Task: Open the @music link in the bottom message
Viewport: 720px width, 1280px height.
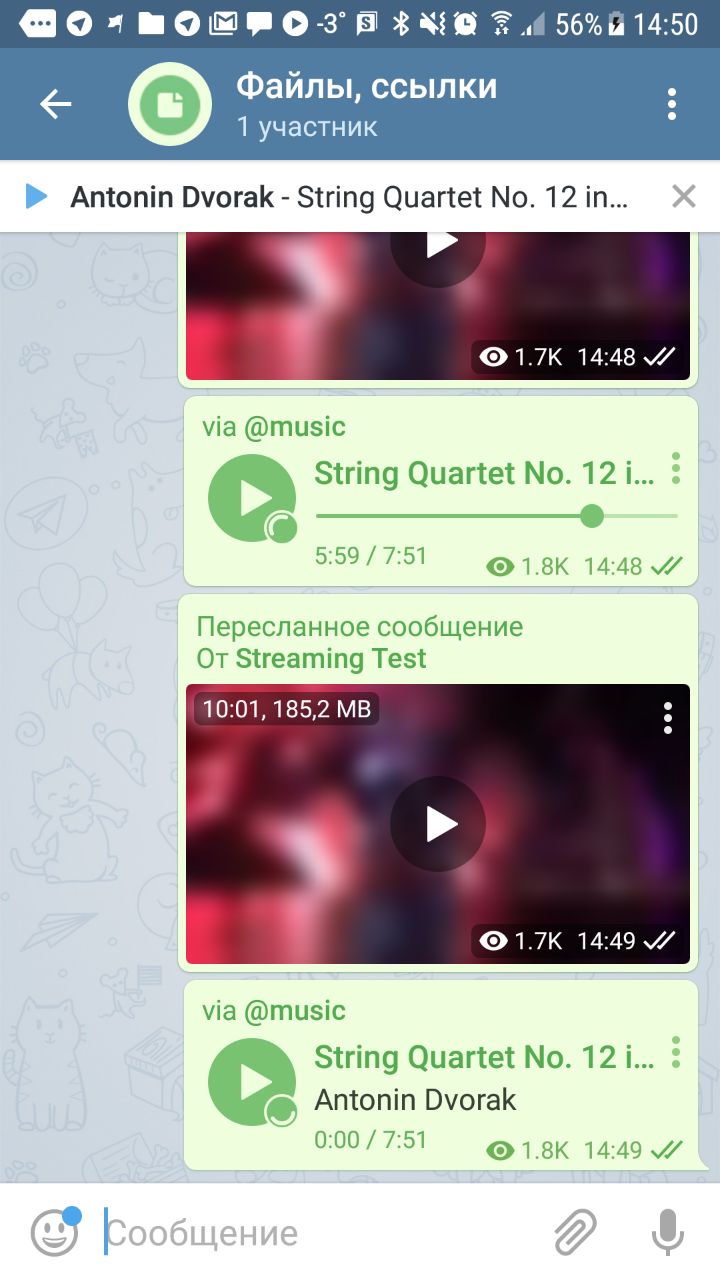Action: point(295,1011)
